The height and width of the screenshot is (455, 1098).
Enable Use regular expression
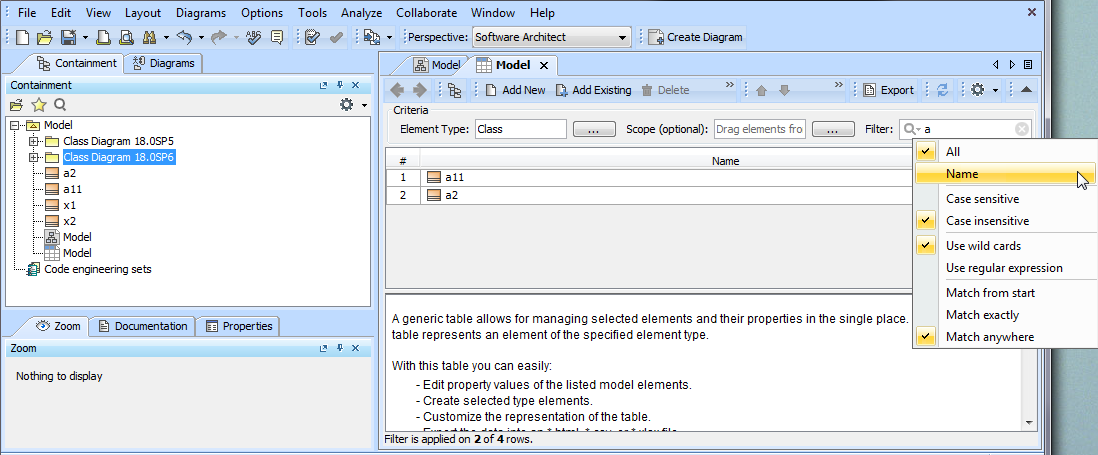1004,268
